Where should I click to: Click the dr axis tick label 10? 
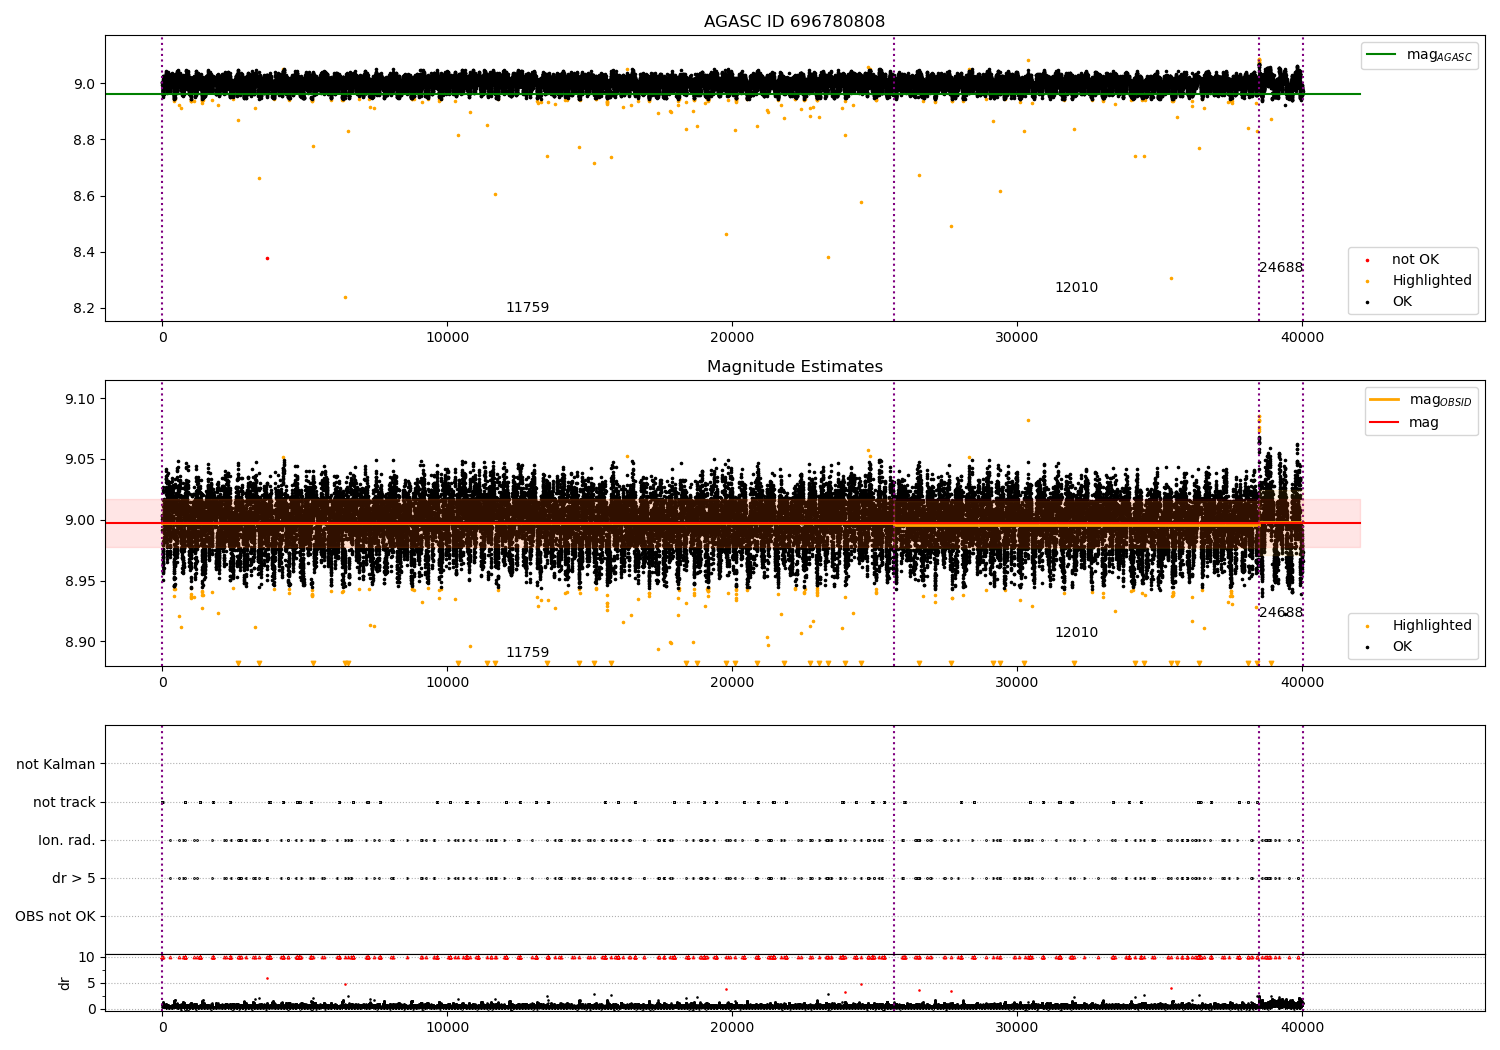click(87, 958)
